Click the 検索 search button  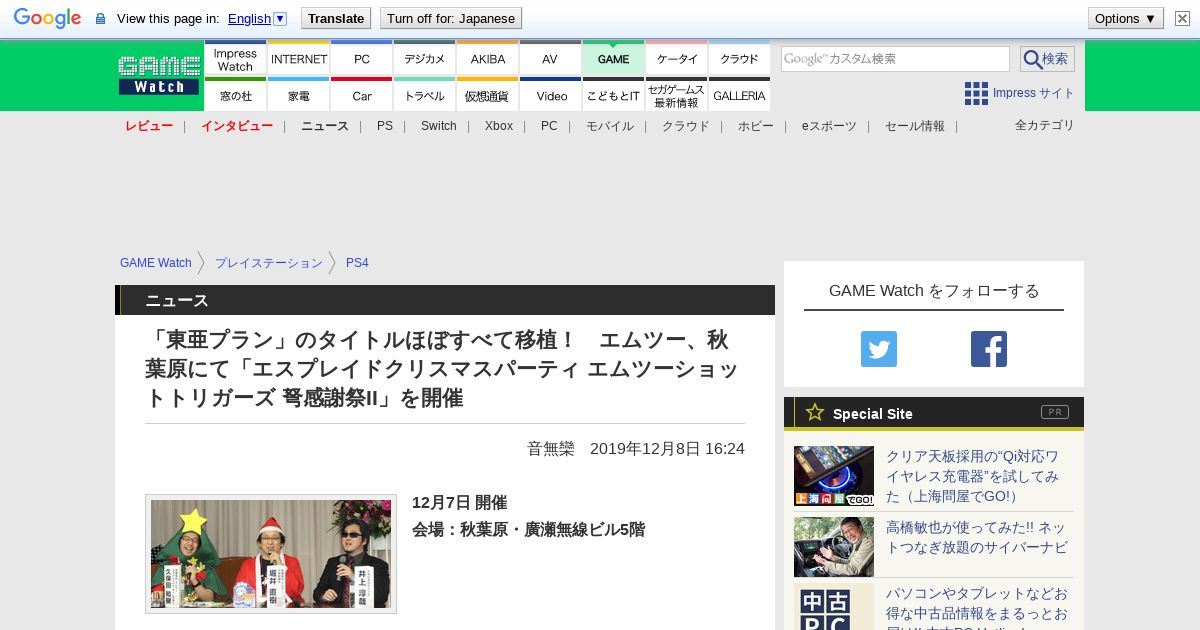click(x=1047, y=59)
